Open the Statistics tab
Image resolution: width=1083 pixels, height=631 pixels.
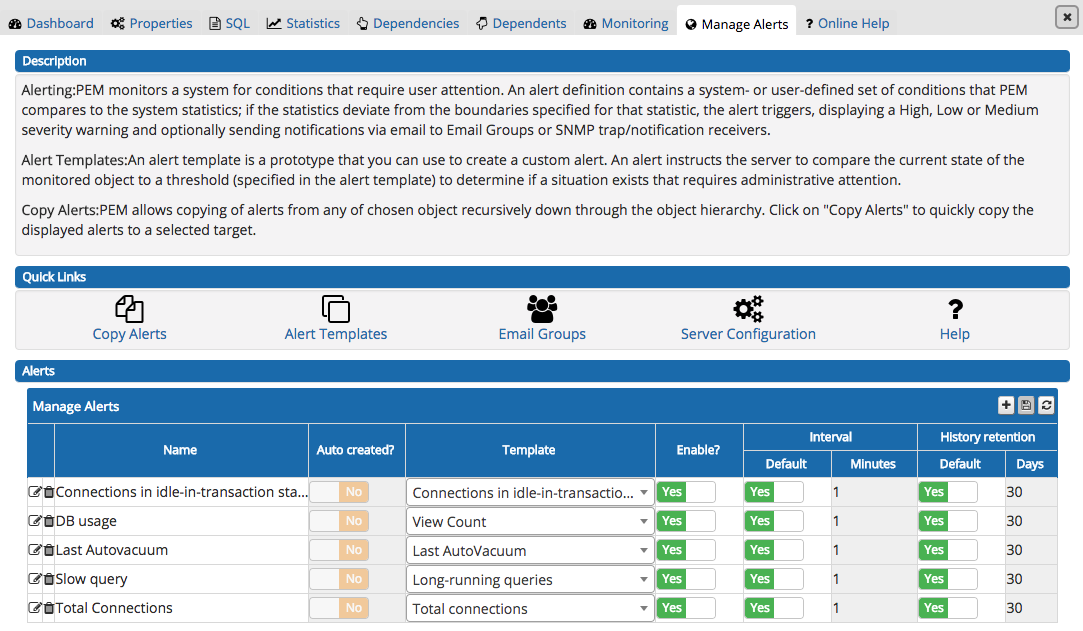pos(303,23)
